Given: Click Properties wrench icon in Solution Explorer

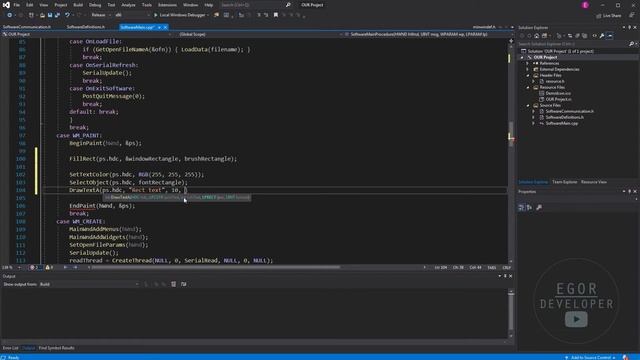Looking at the screenshot, I should (x=602, y=36).
